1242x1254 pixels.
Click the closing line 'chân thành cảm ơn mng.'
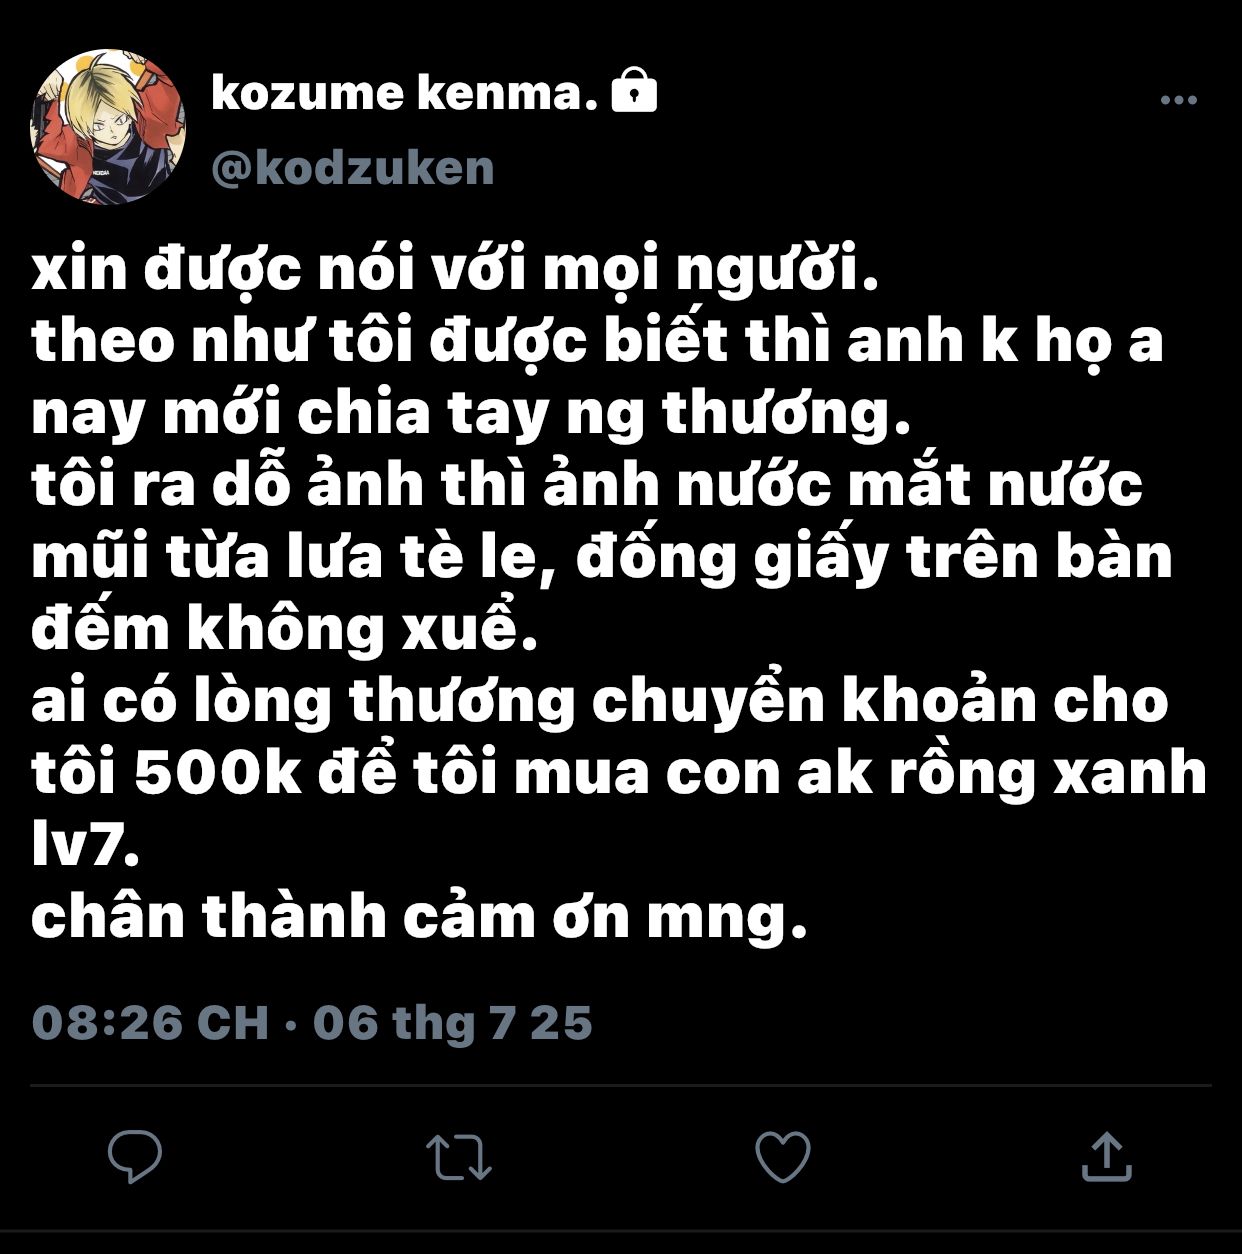[x=419, y=918]
